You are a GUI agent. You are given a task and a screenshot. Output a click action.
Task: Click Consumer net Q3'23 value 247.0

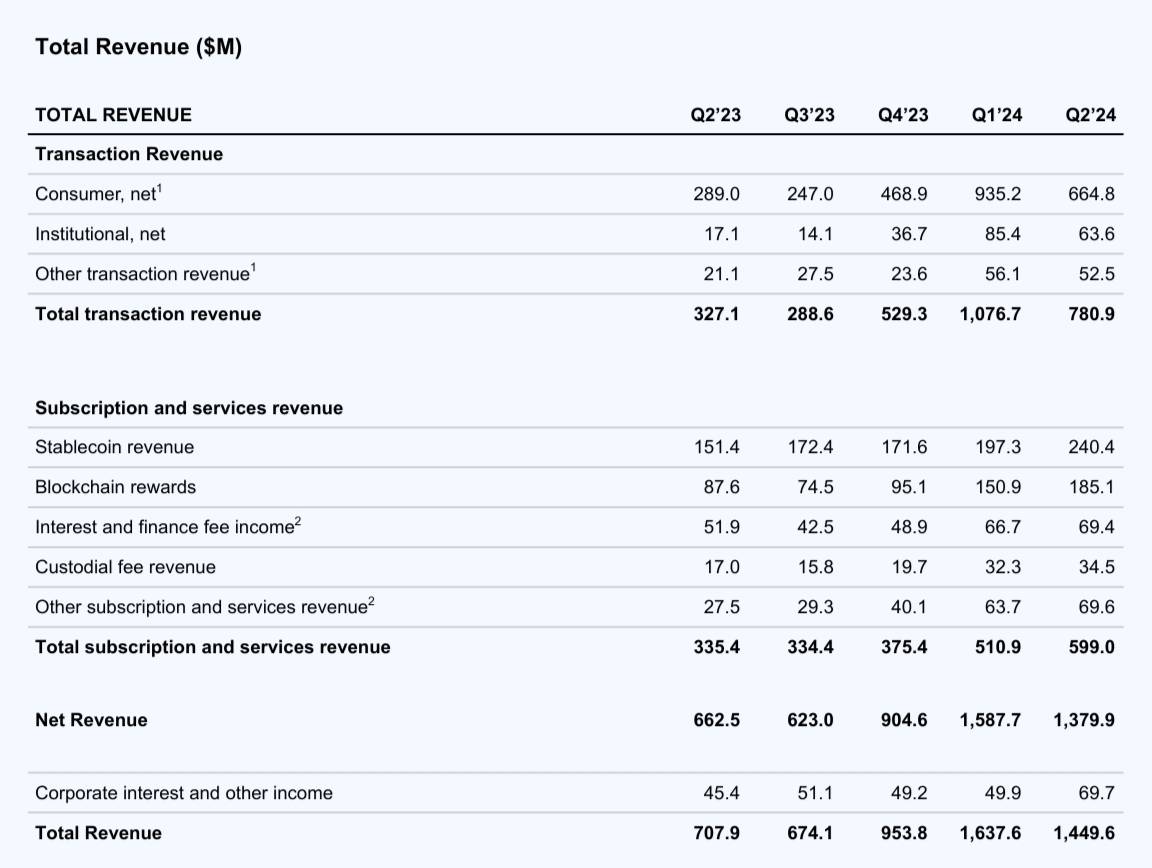click(x=810, y=194)
